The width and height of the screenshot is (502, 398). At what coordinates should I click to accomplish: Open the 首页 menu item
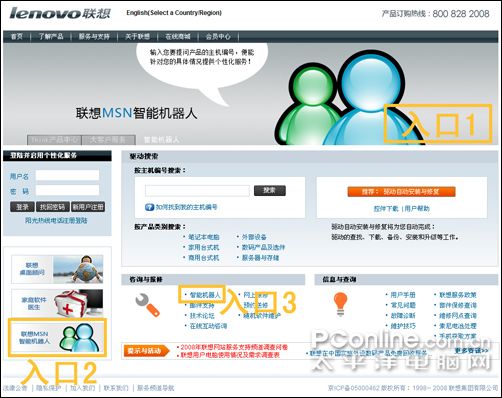(x=17, y=36)
